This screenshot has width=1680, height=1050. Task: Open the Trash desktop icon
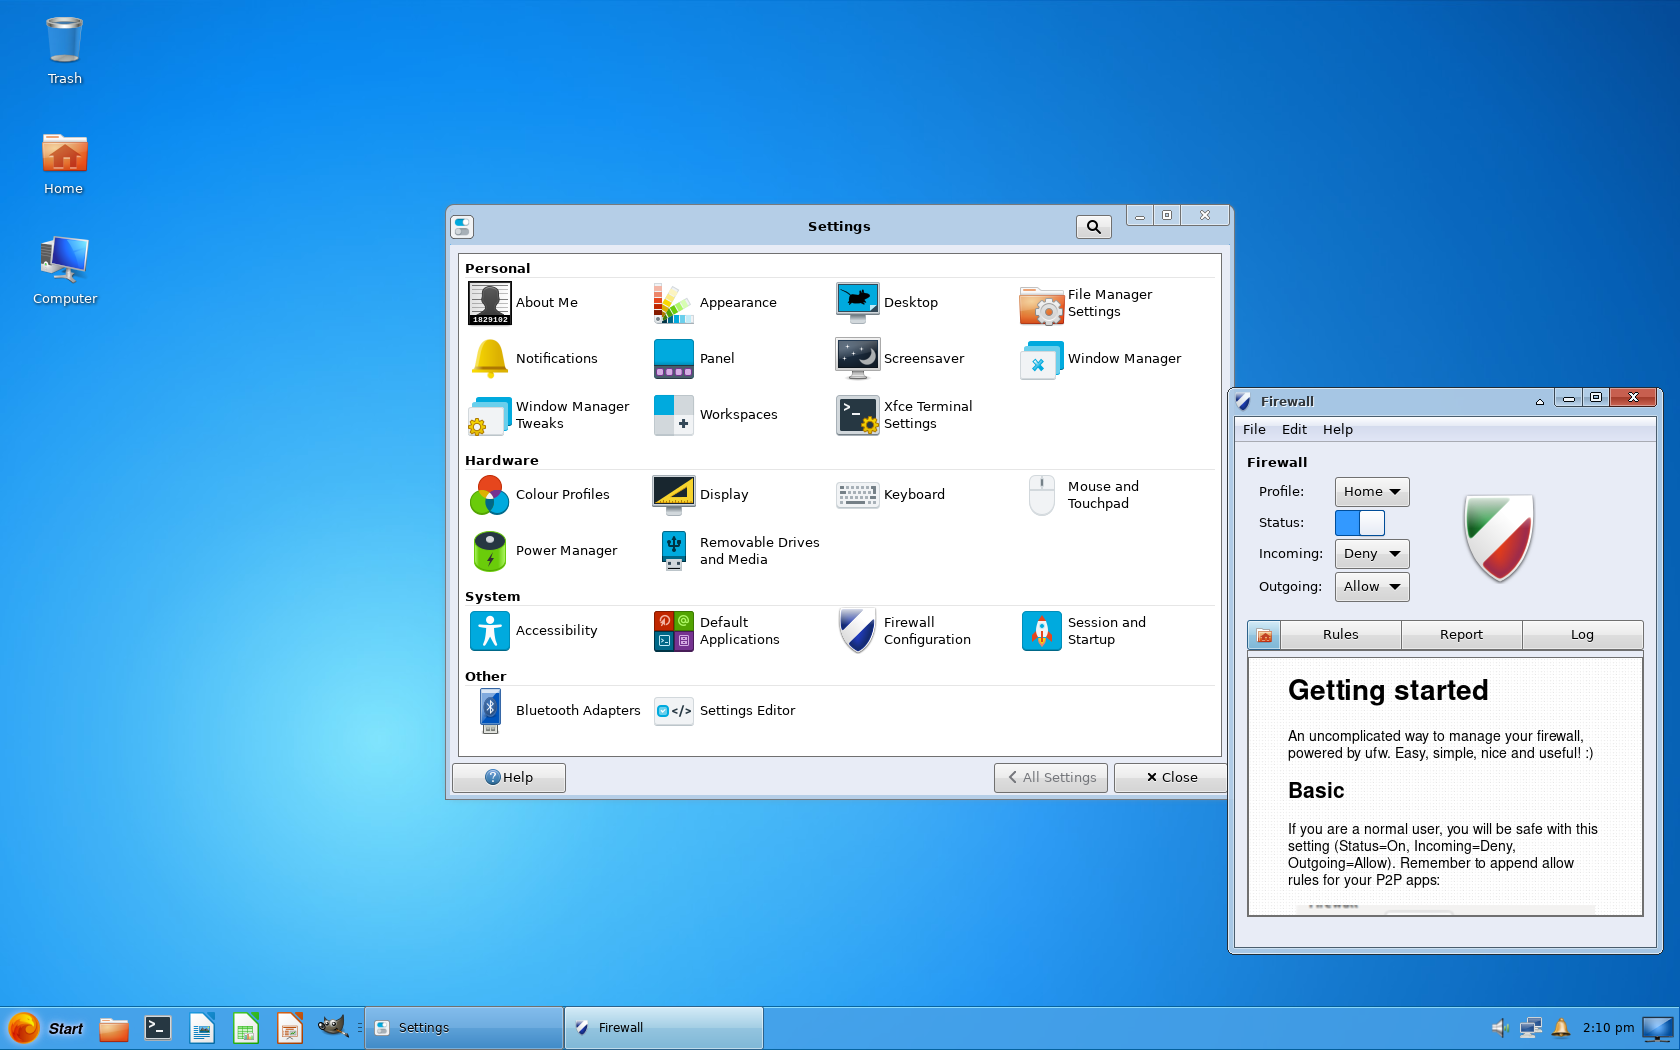coord(64,51)
